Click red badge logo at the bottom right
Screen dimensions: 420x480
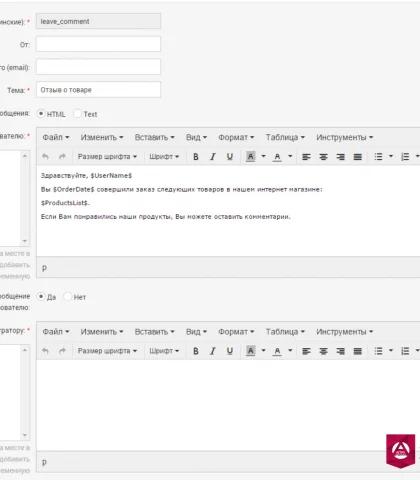coord(400,451)
